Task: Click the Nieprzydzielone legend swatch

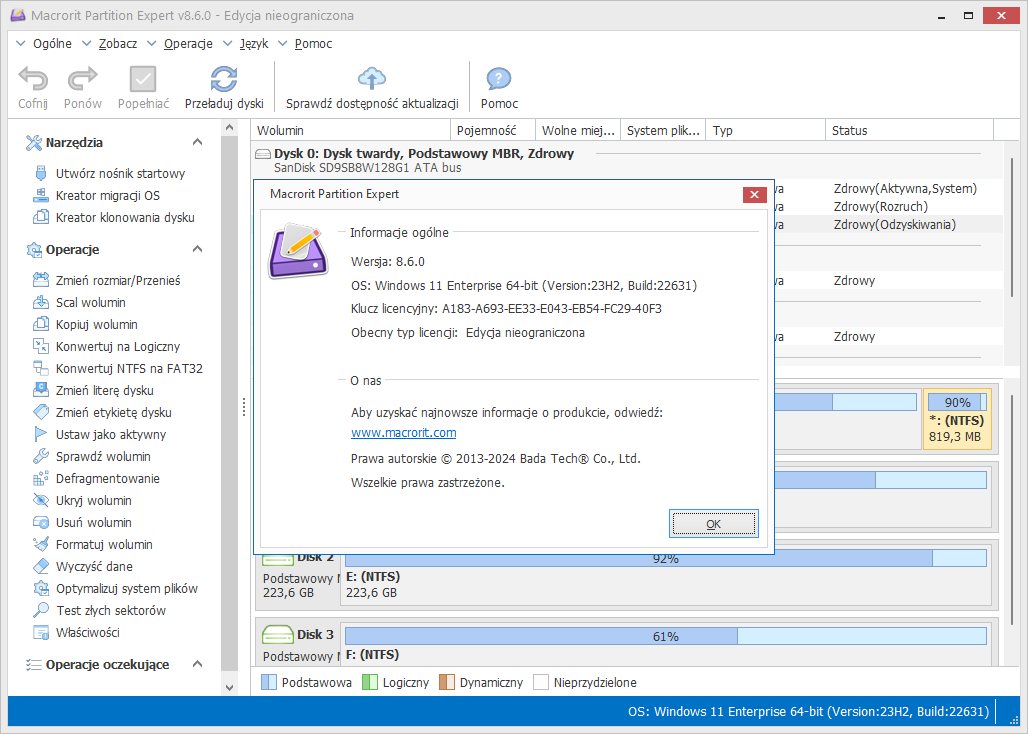Action: point(541,682)
